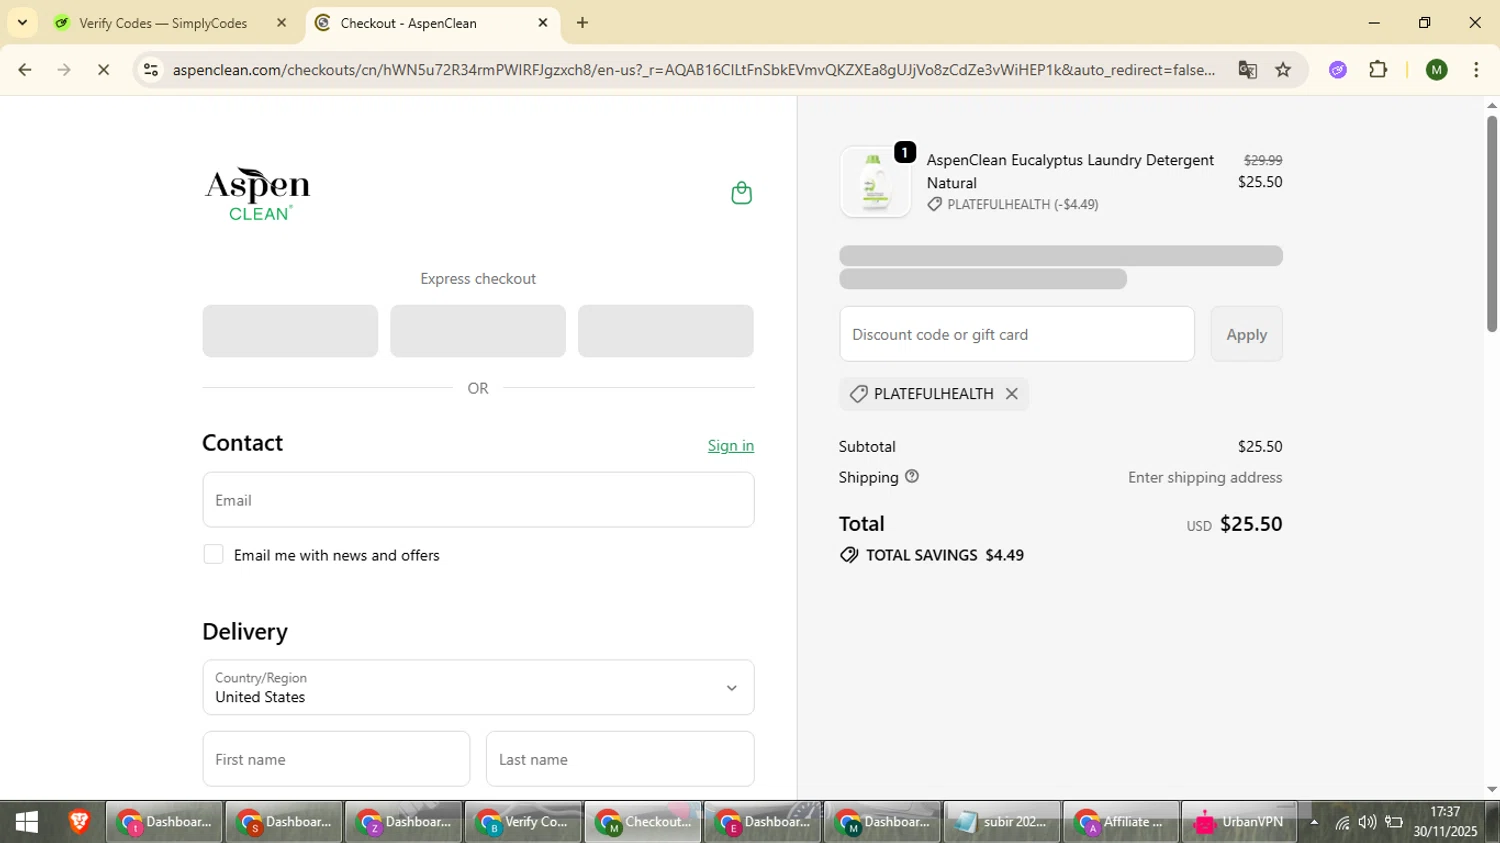Click the site information icon in address bar
This screenshot has height=843, width=1500.
click(x=151, y=70)
